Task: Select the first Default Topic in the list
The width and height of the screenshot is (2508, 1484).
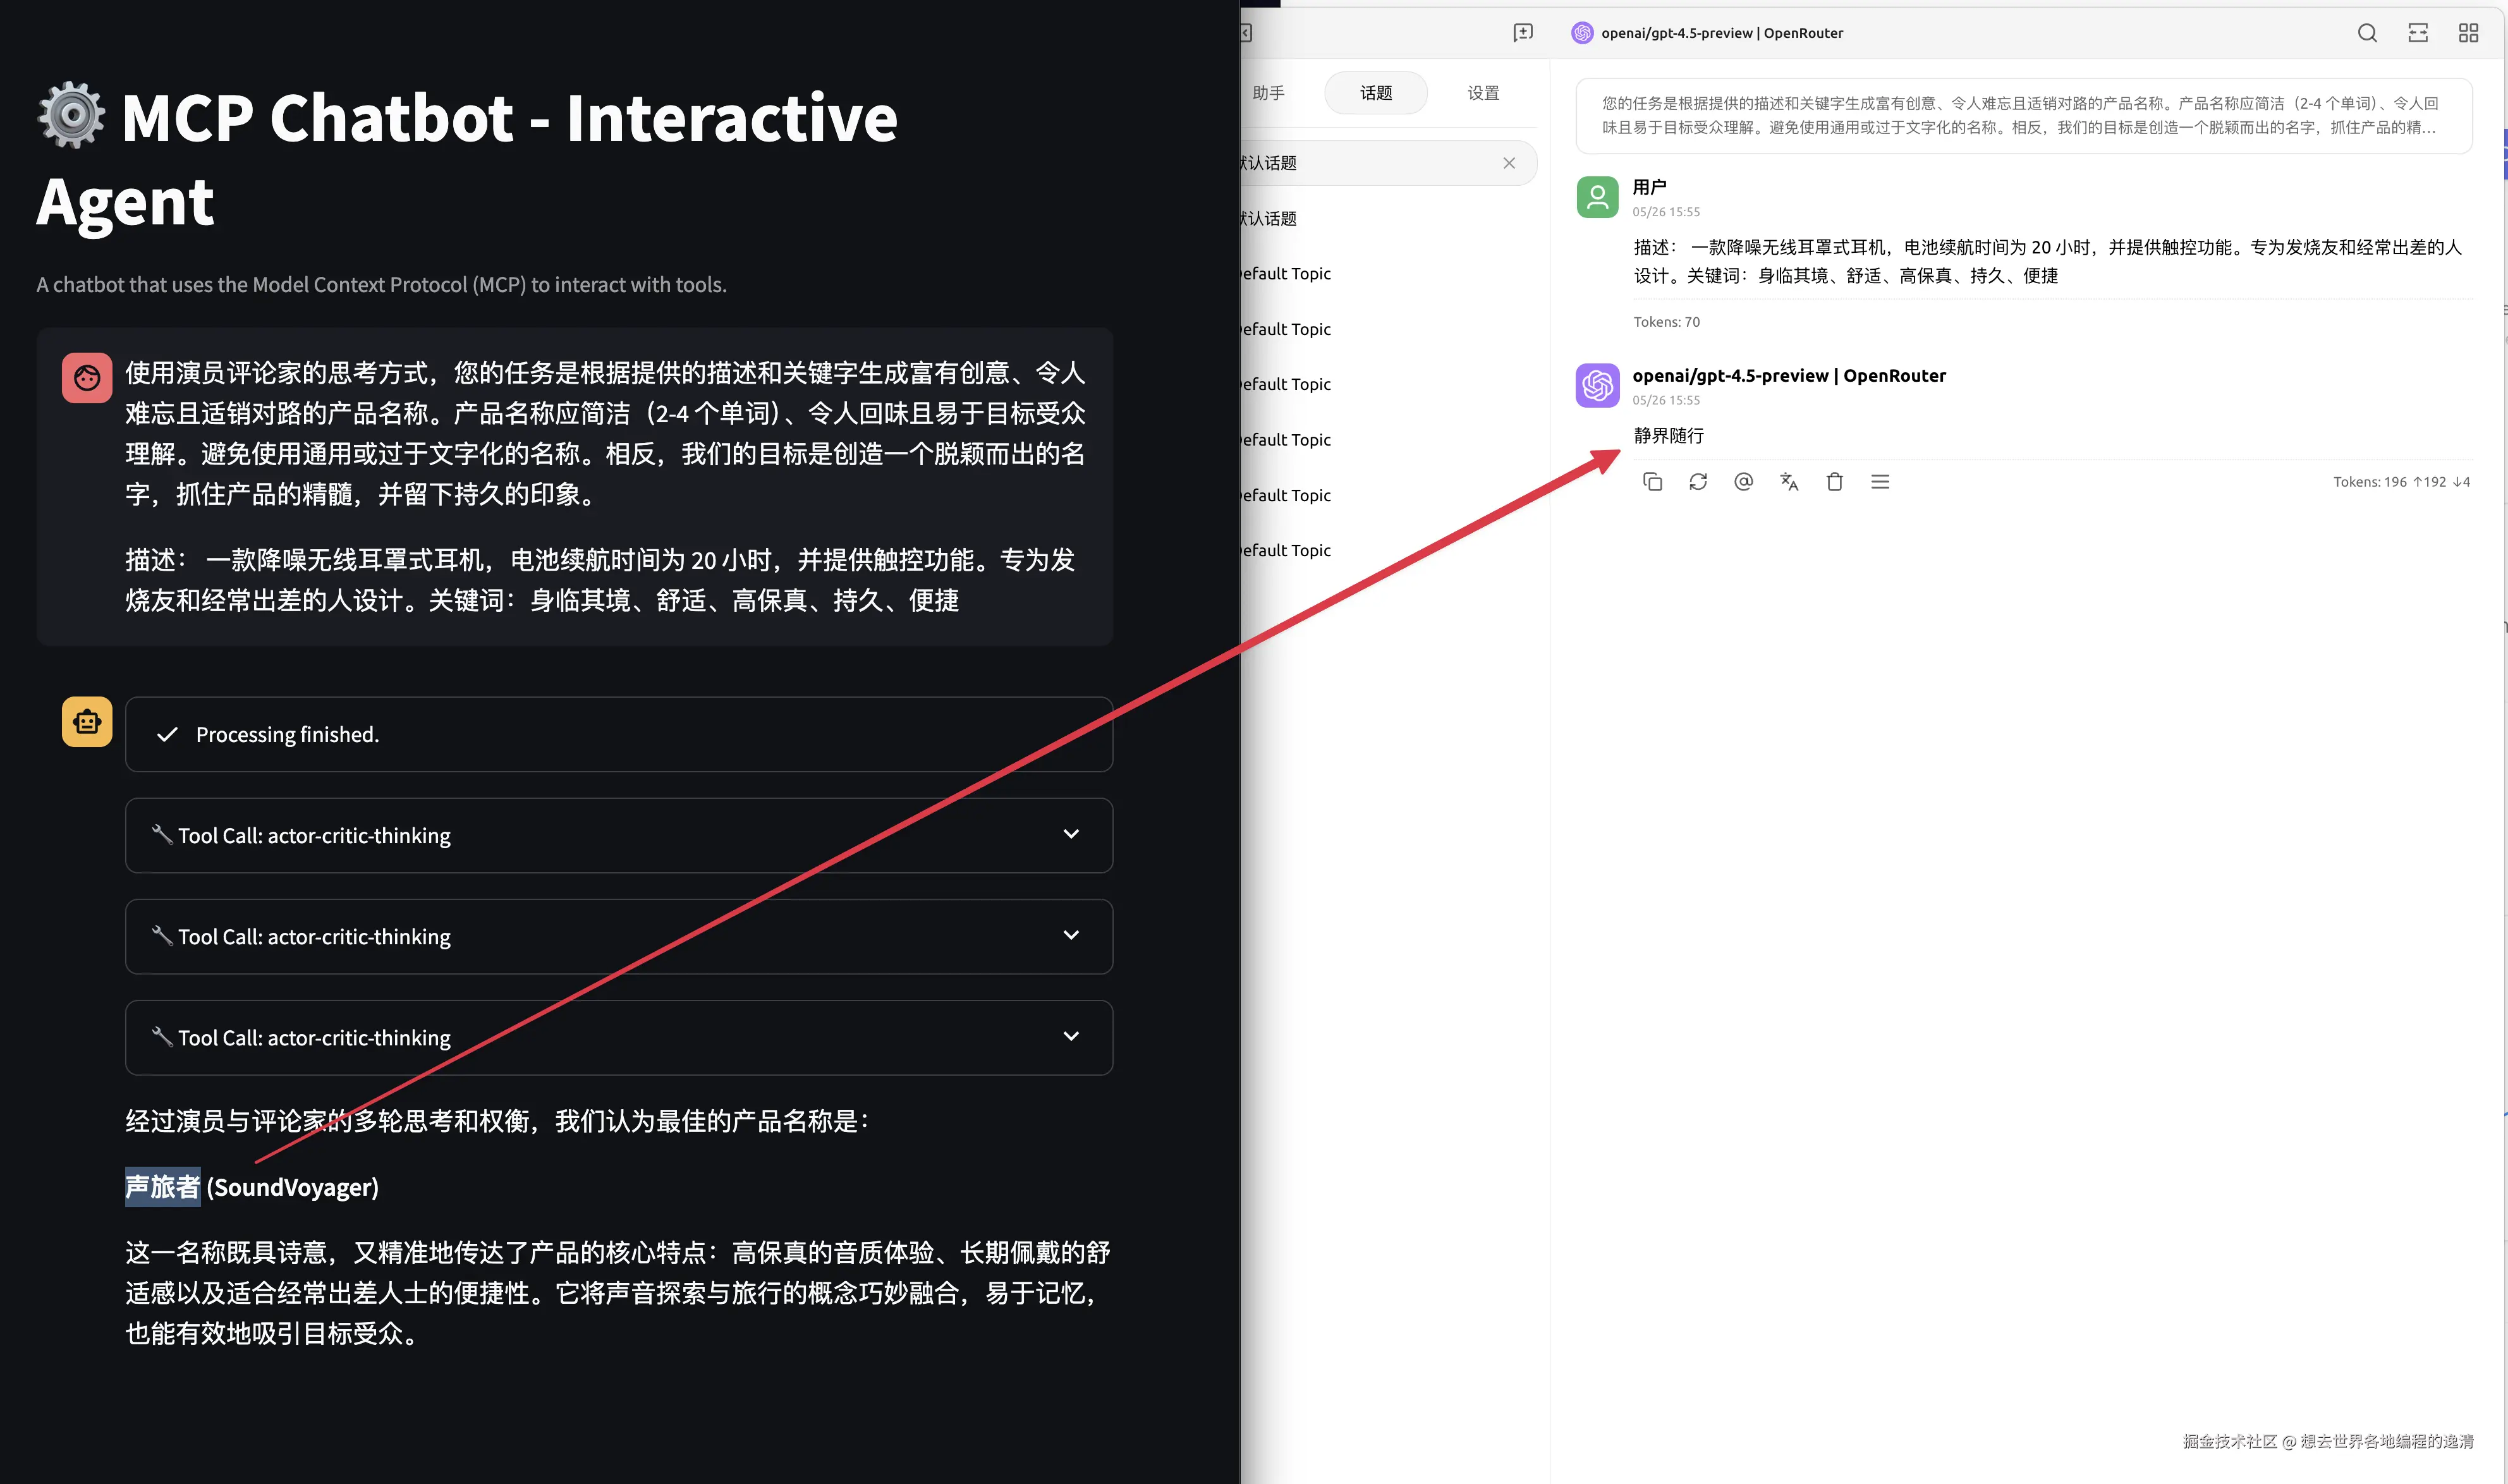Action: [x=1284, y=273]
